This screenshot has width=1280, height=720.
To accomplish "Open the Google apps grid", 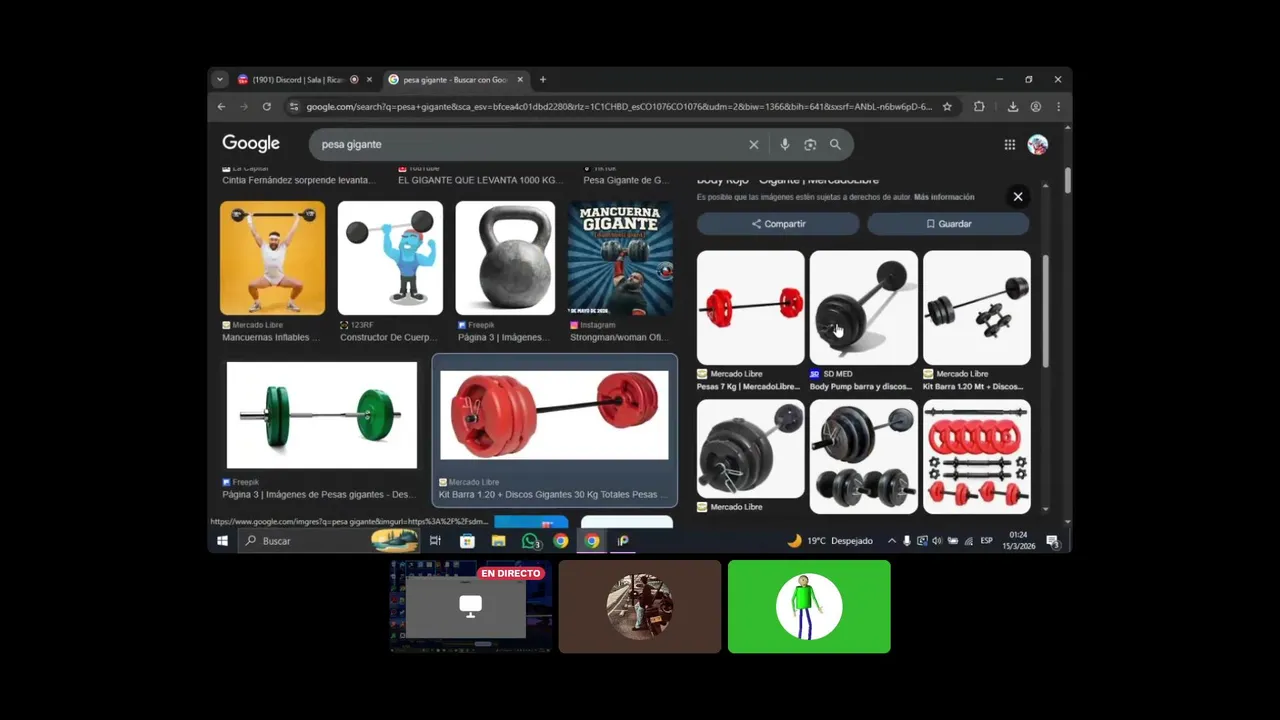I will (x=1010, y=144).
